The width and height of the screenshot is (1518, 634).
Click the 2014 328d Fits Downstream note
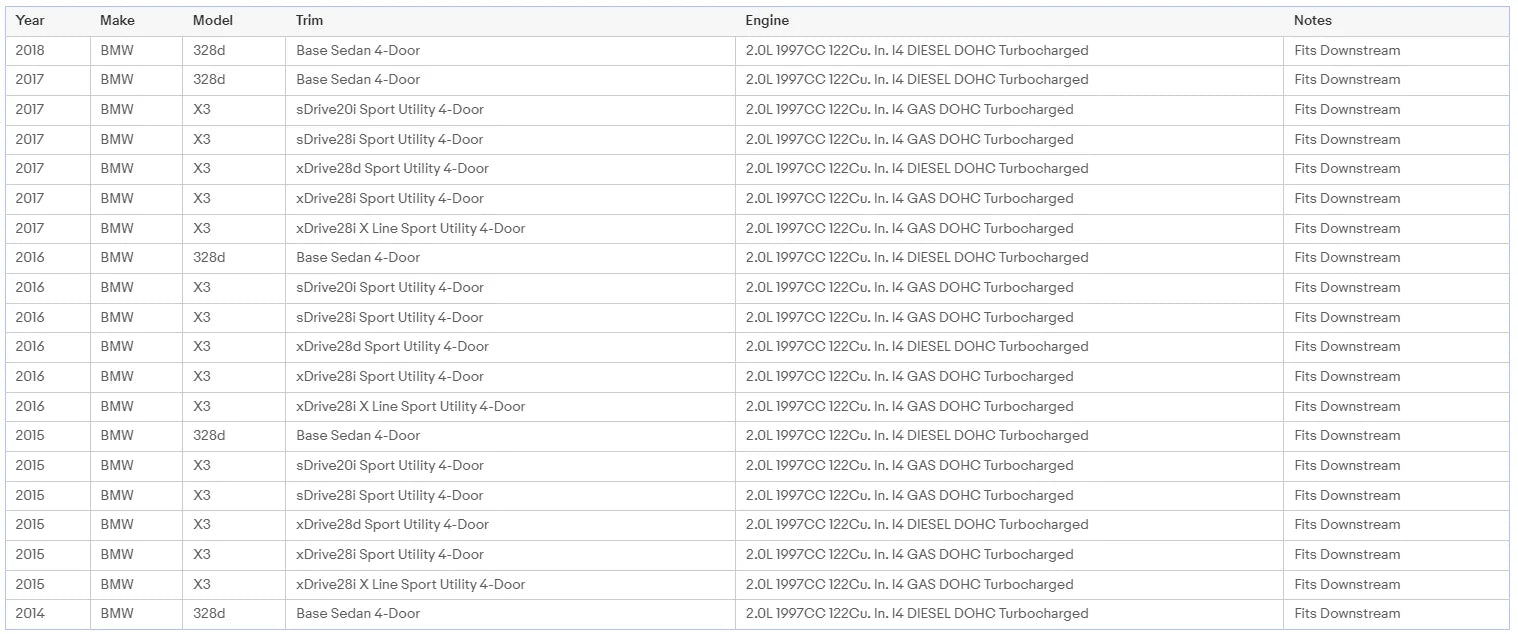(1347, 613)
